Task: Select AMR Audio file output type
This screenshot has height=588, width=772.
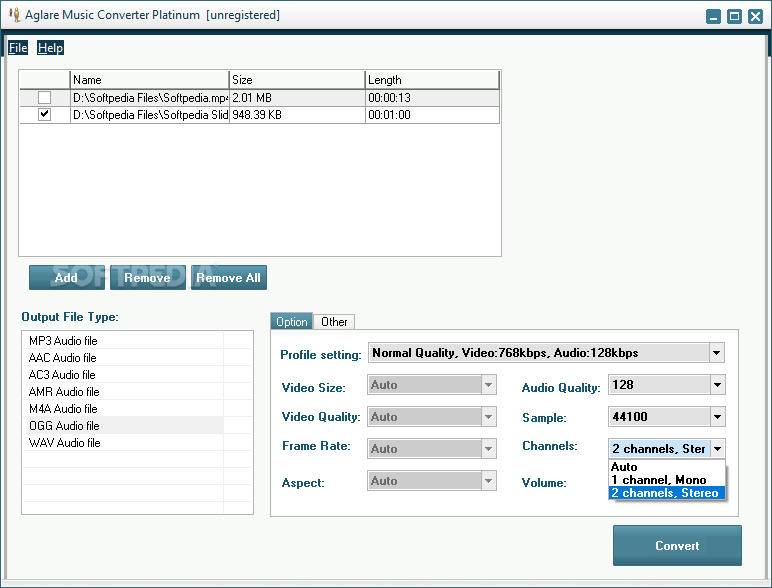Action: coord(123,392)
